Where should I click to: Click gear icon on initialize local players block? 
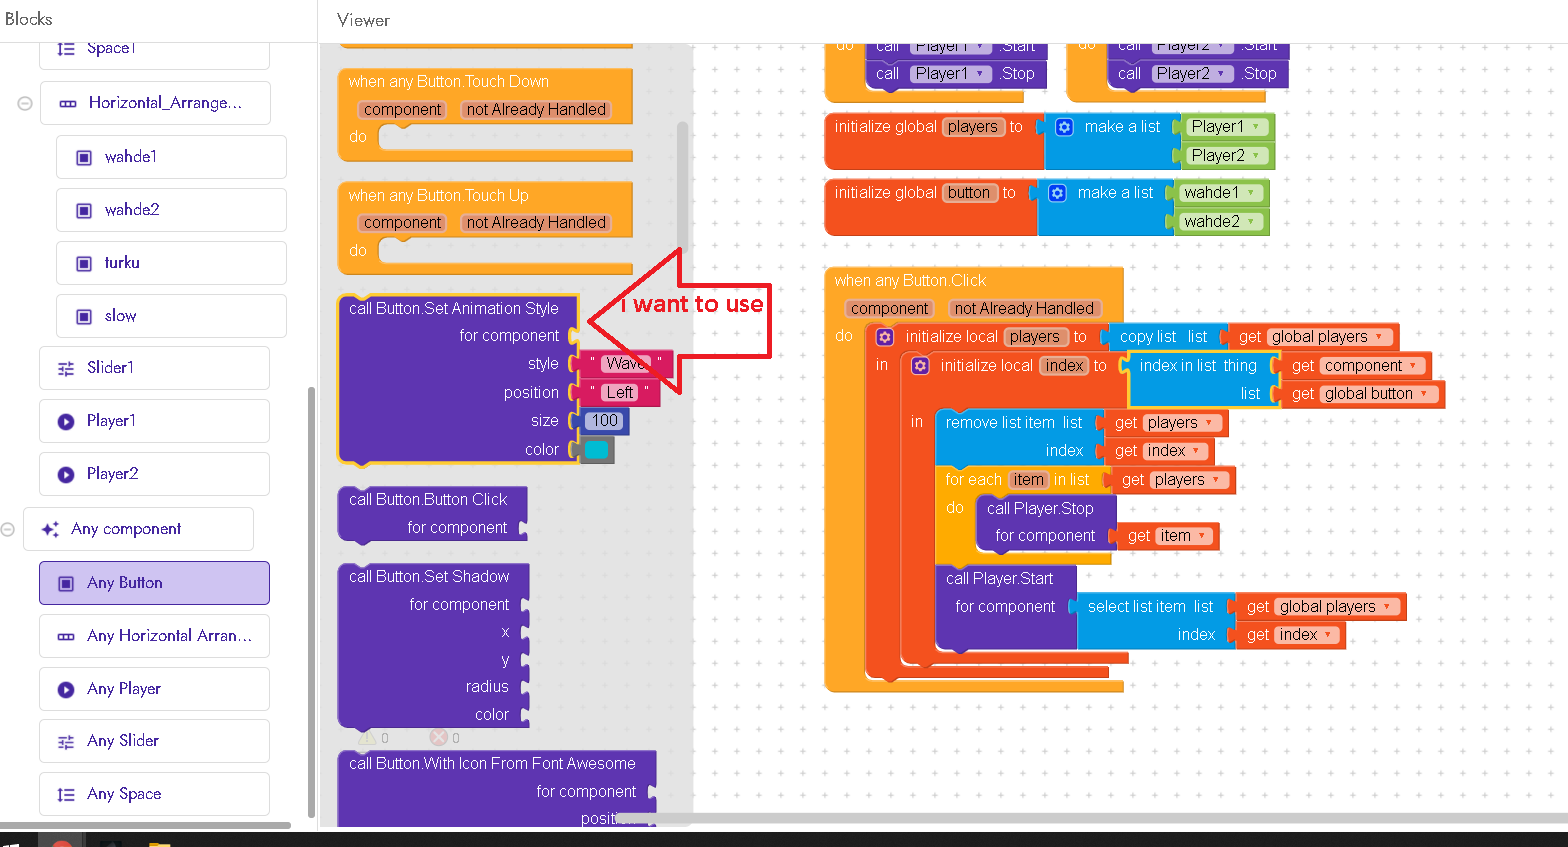pyautogui.click(x=884, y=337)
